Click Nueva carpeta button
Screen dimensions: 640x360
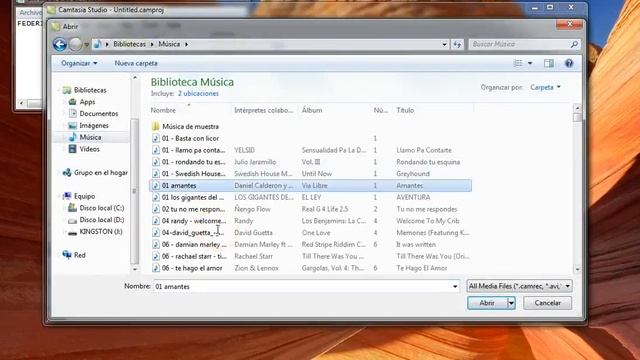(136, 63)
